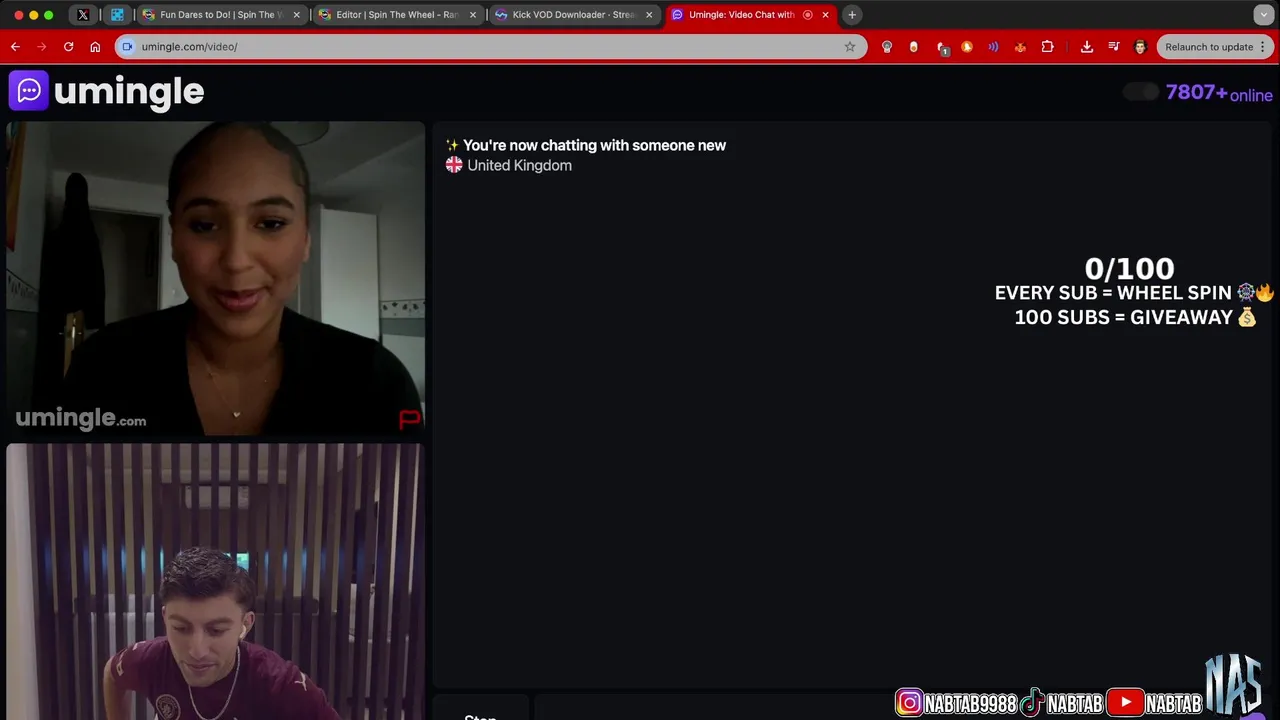
Task: Click the United Kingdom country label
Action: (519, 166)
